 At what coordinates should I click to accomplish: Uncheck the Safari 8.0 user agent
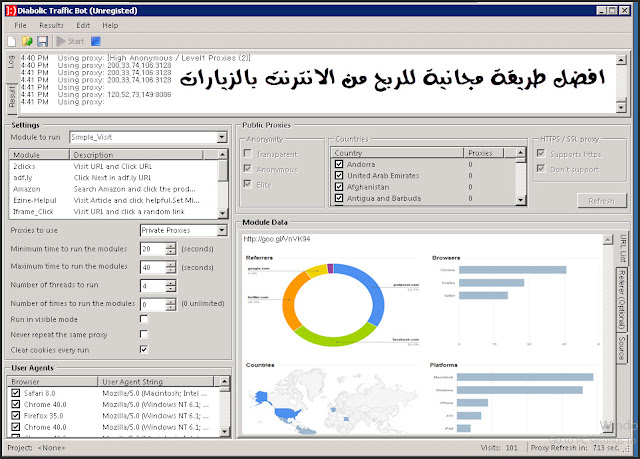16,393
